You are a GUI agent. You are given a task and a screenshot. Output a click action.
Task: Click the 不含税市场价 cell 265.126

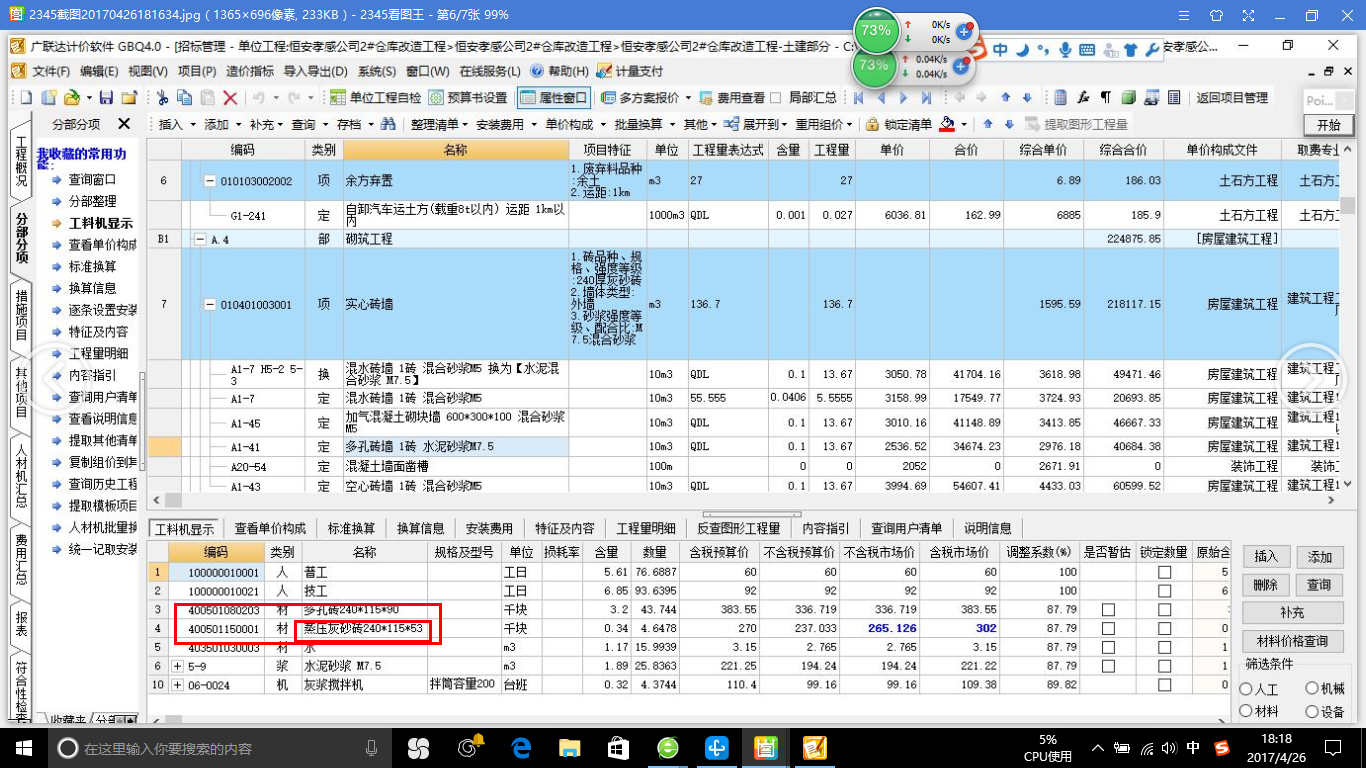[x=880, y=629]
